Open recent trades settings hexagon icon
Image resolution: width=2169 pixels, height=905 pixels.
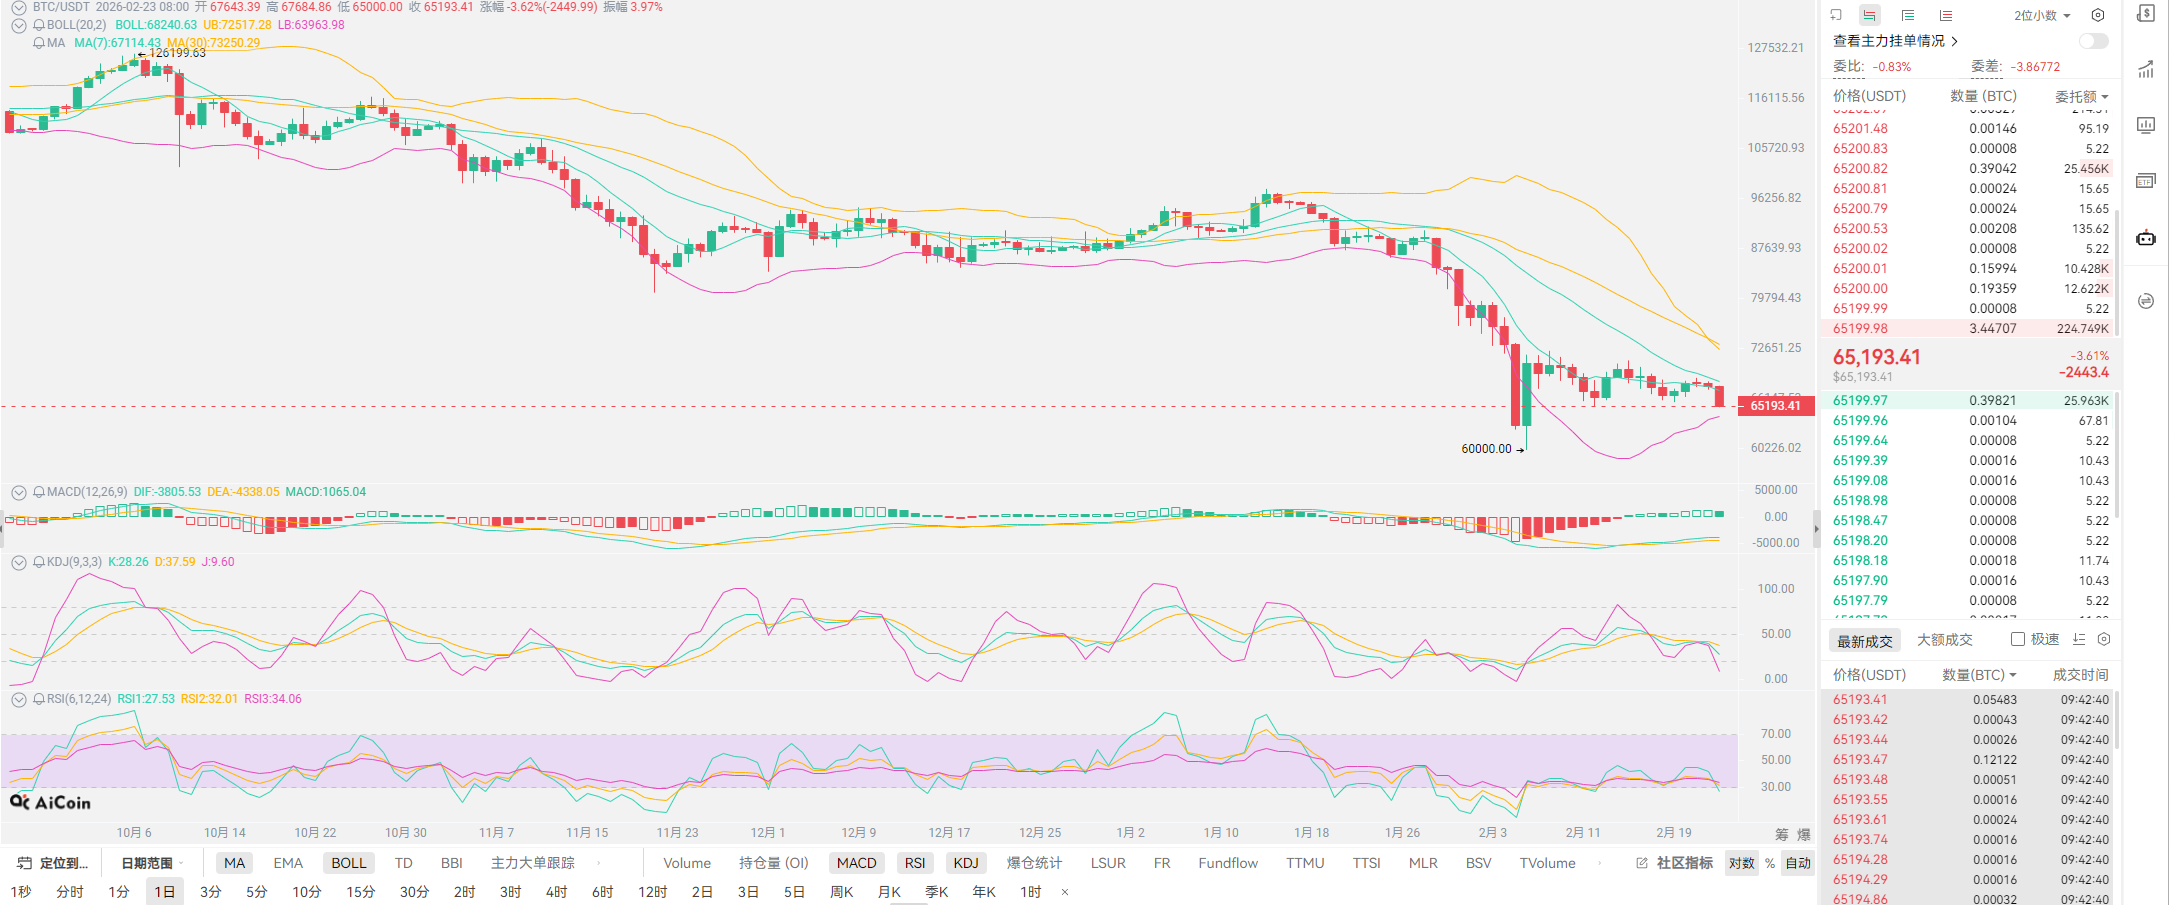coord(2104,639)
